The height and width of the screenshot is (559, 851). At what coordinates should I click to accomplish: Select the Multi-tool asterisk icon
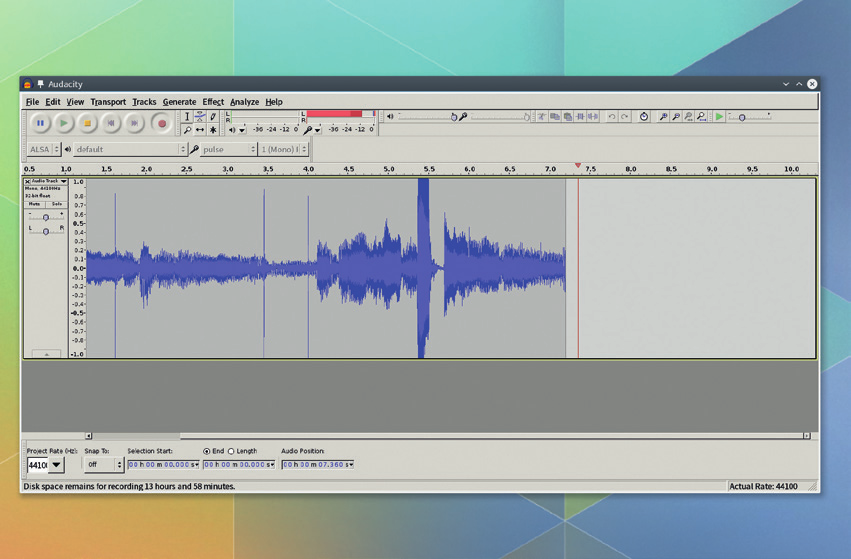pos(213,130)
